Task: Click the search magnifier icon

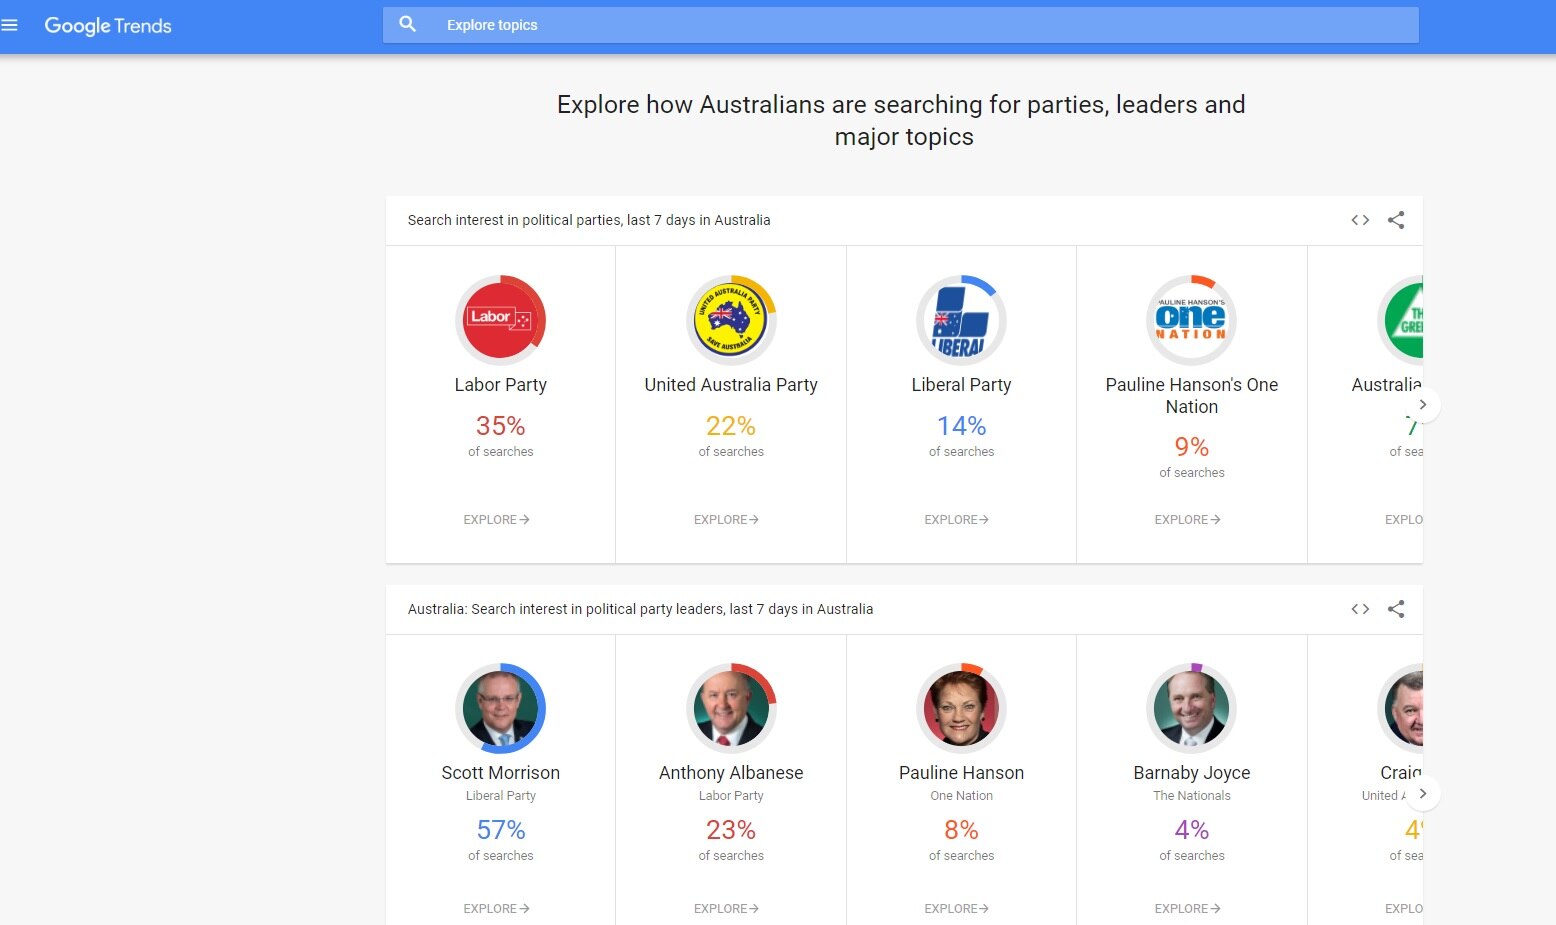Action: click(407, 24)
